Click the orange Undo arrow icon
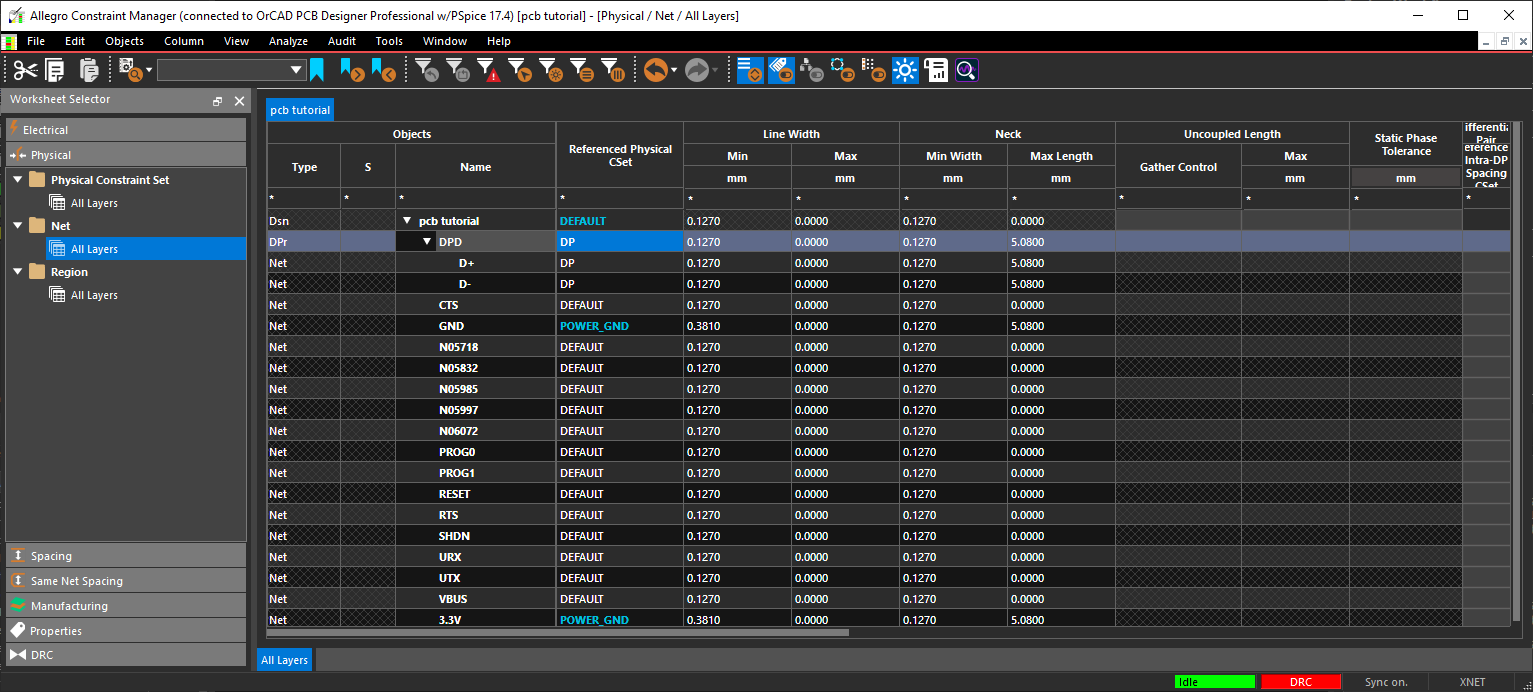The height and width of the screenshot is (692, 1533). pos(655,70)
